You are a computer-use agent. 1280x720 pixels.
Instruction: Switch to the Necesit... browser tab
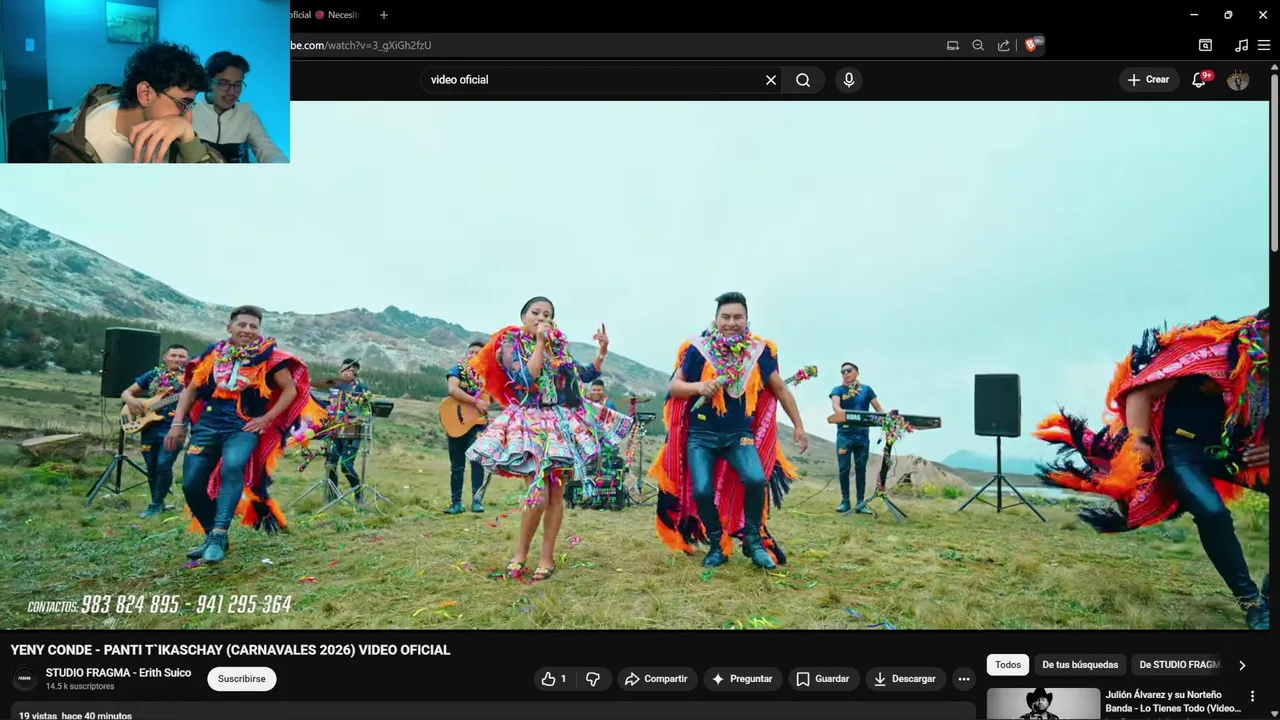336,15
